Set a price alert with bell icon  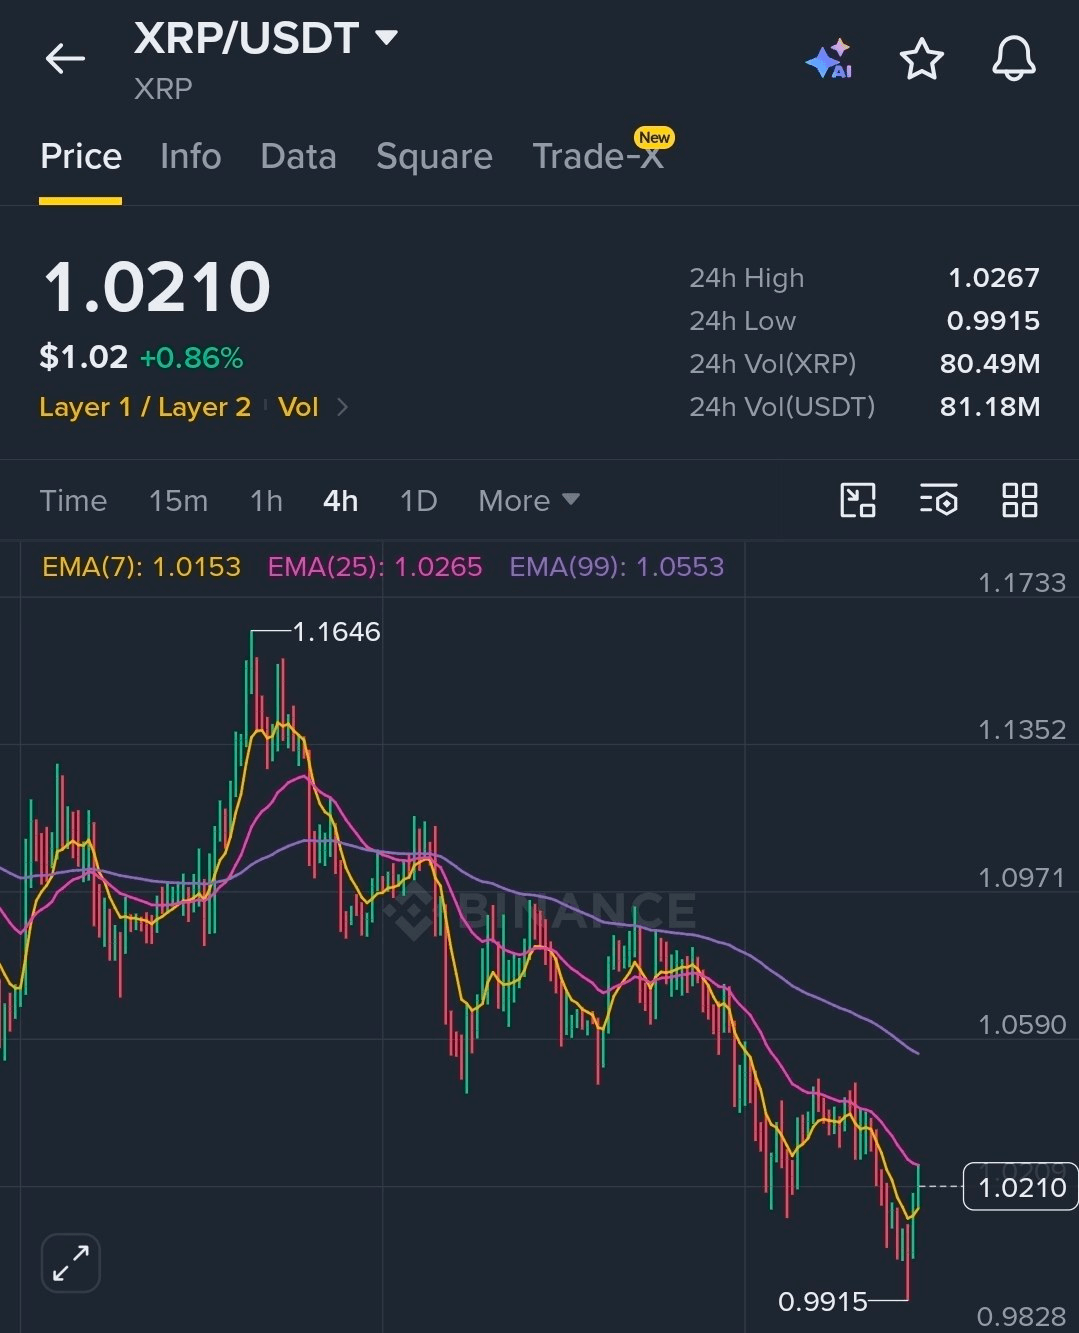tap(1013, 59)
